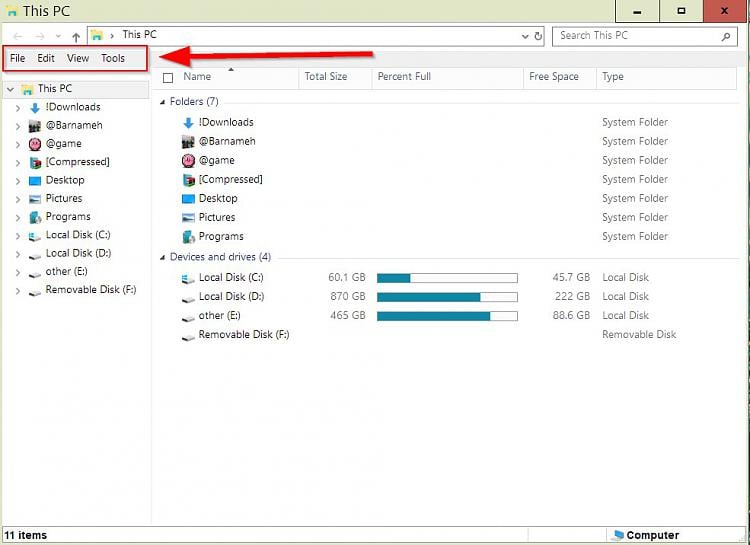Expand @game in the navigation tree
Screen dimensions: 750x545
[x=18, y=145]
